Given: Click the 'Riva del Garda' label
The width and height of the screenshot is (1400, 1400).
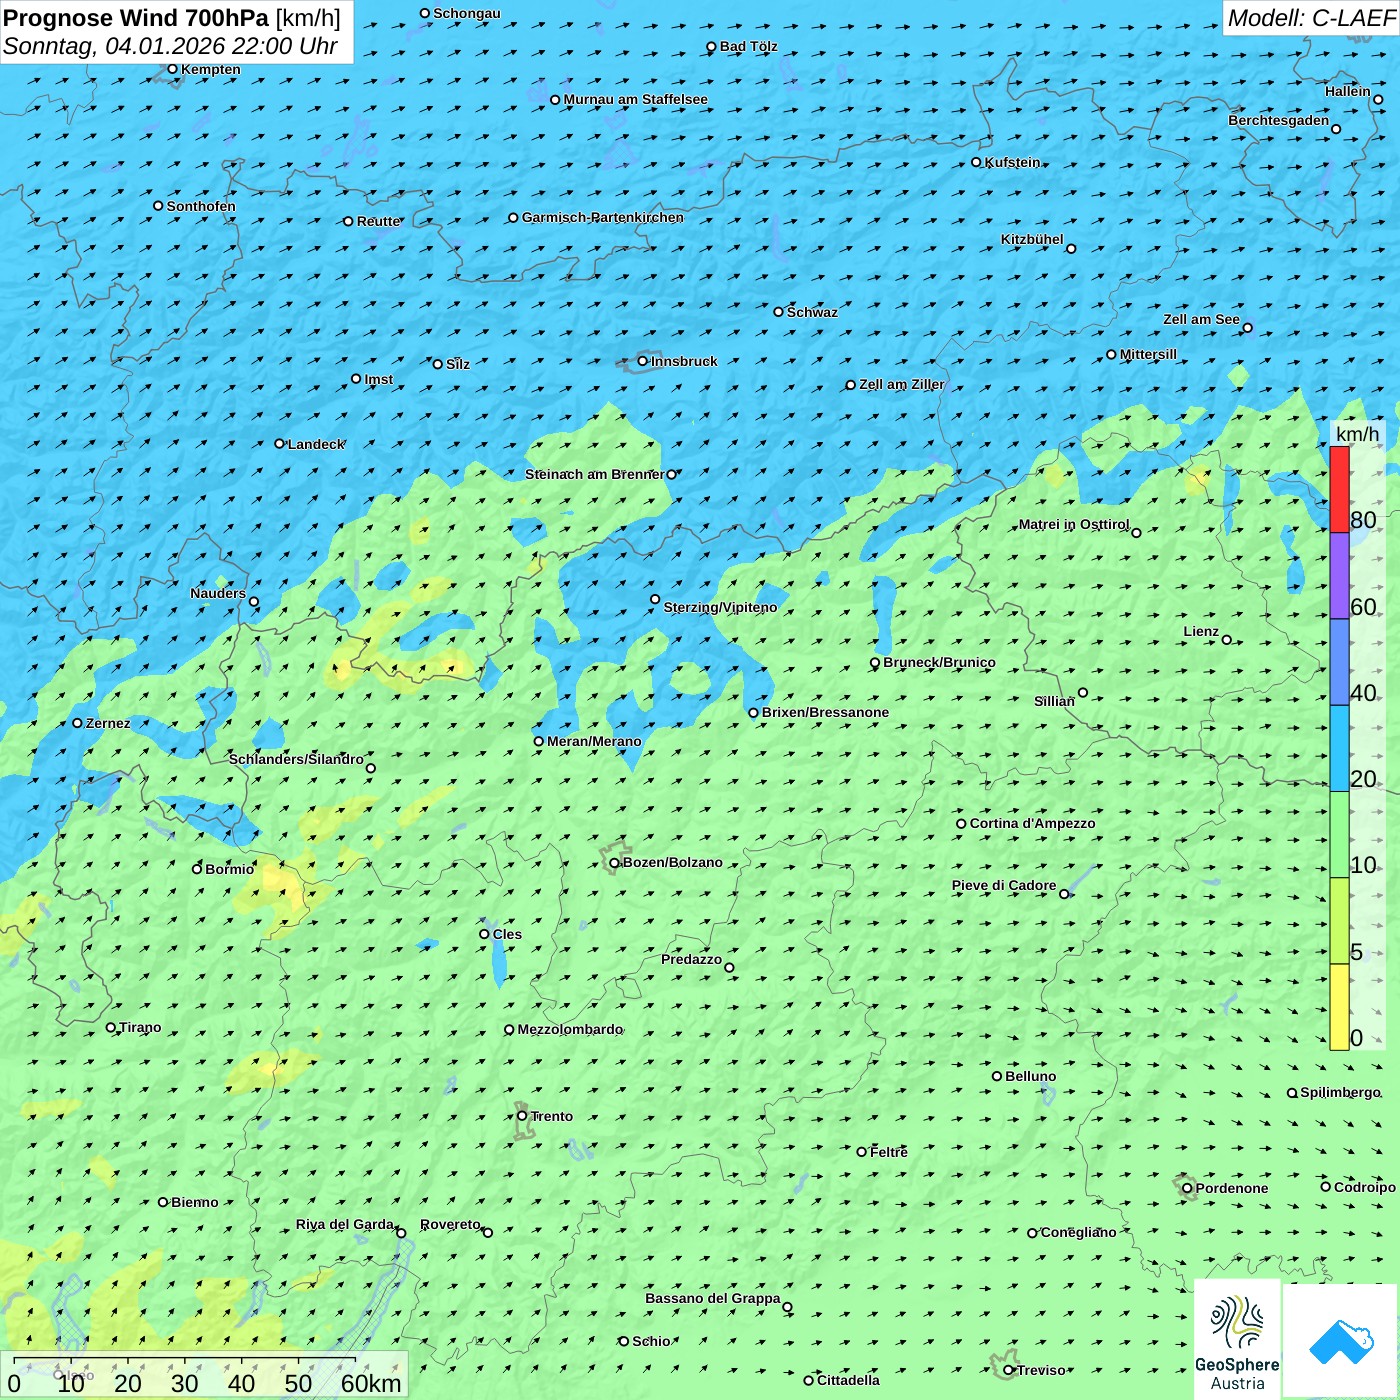Looking at the screenshot, I should (345, 1224).
